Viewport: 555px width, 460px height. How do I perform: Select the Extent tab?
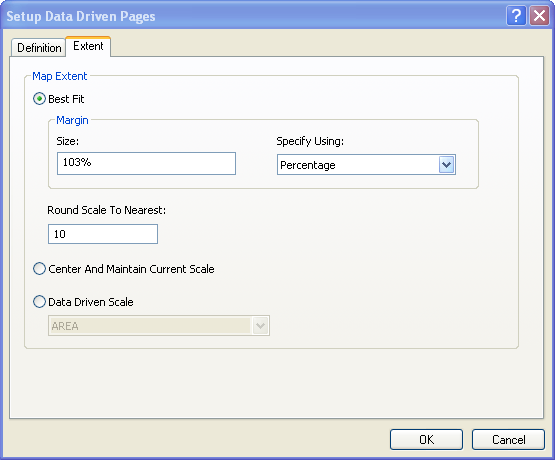pos(88,46)
